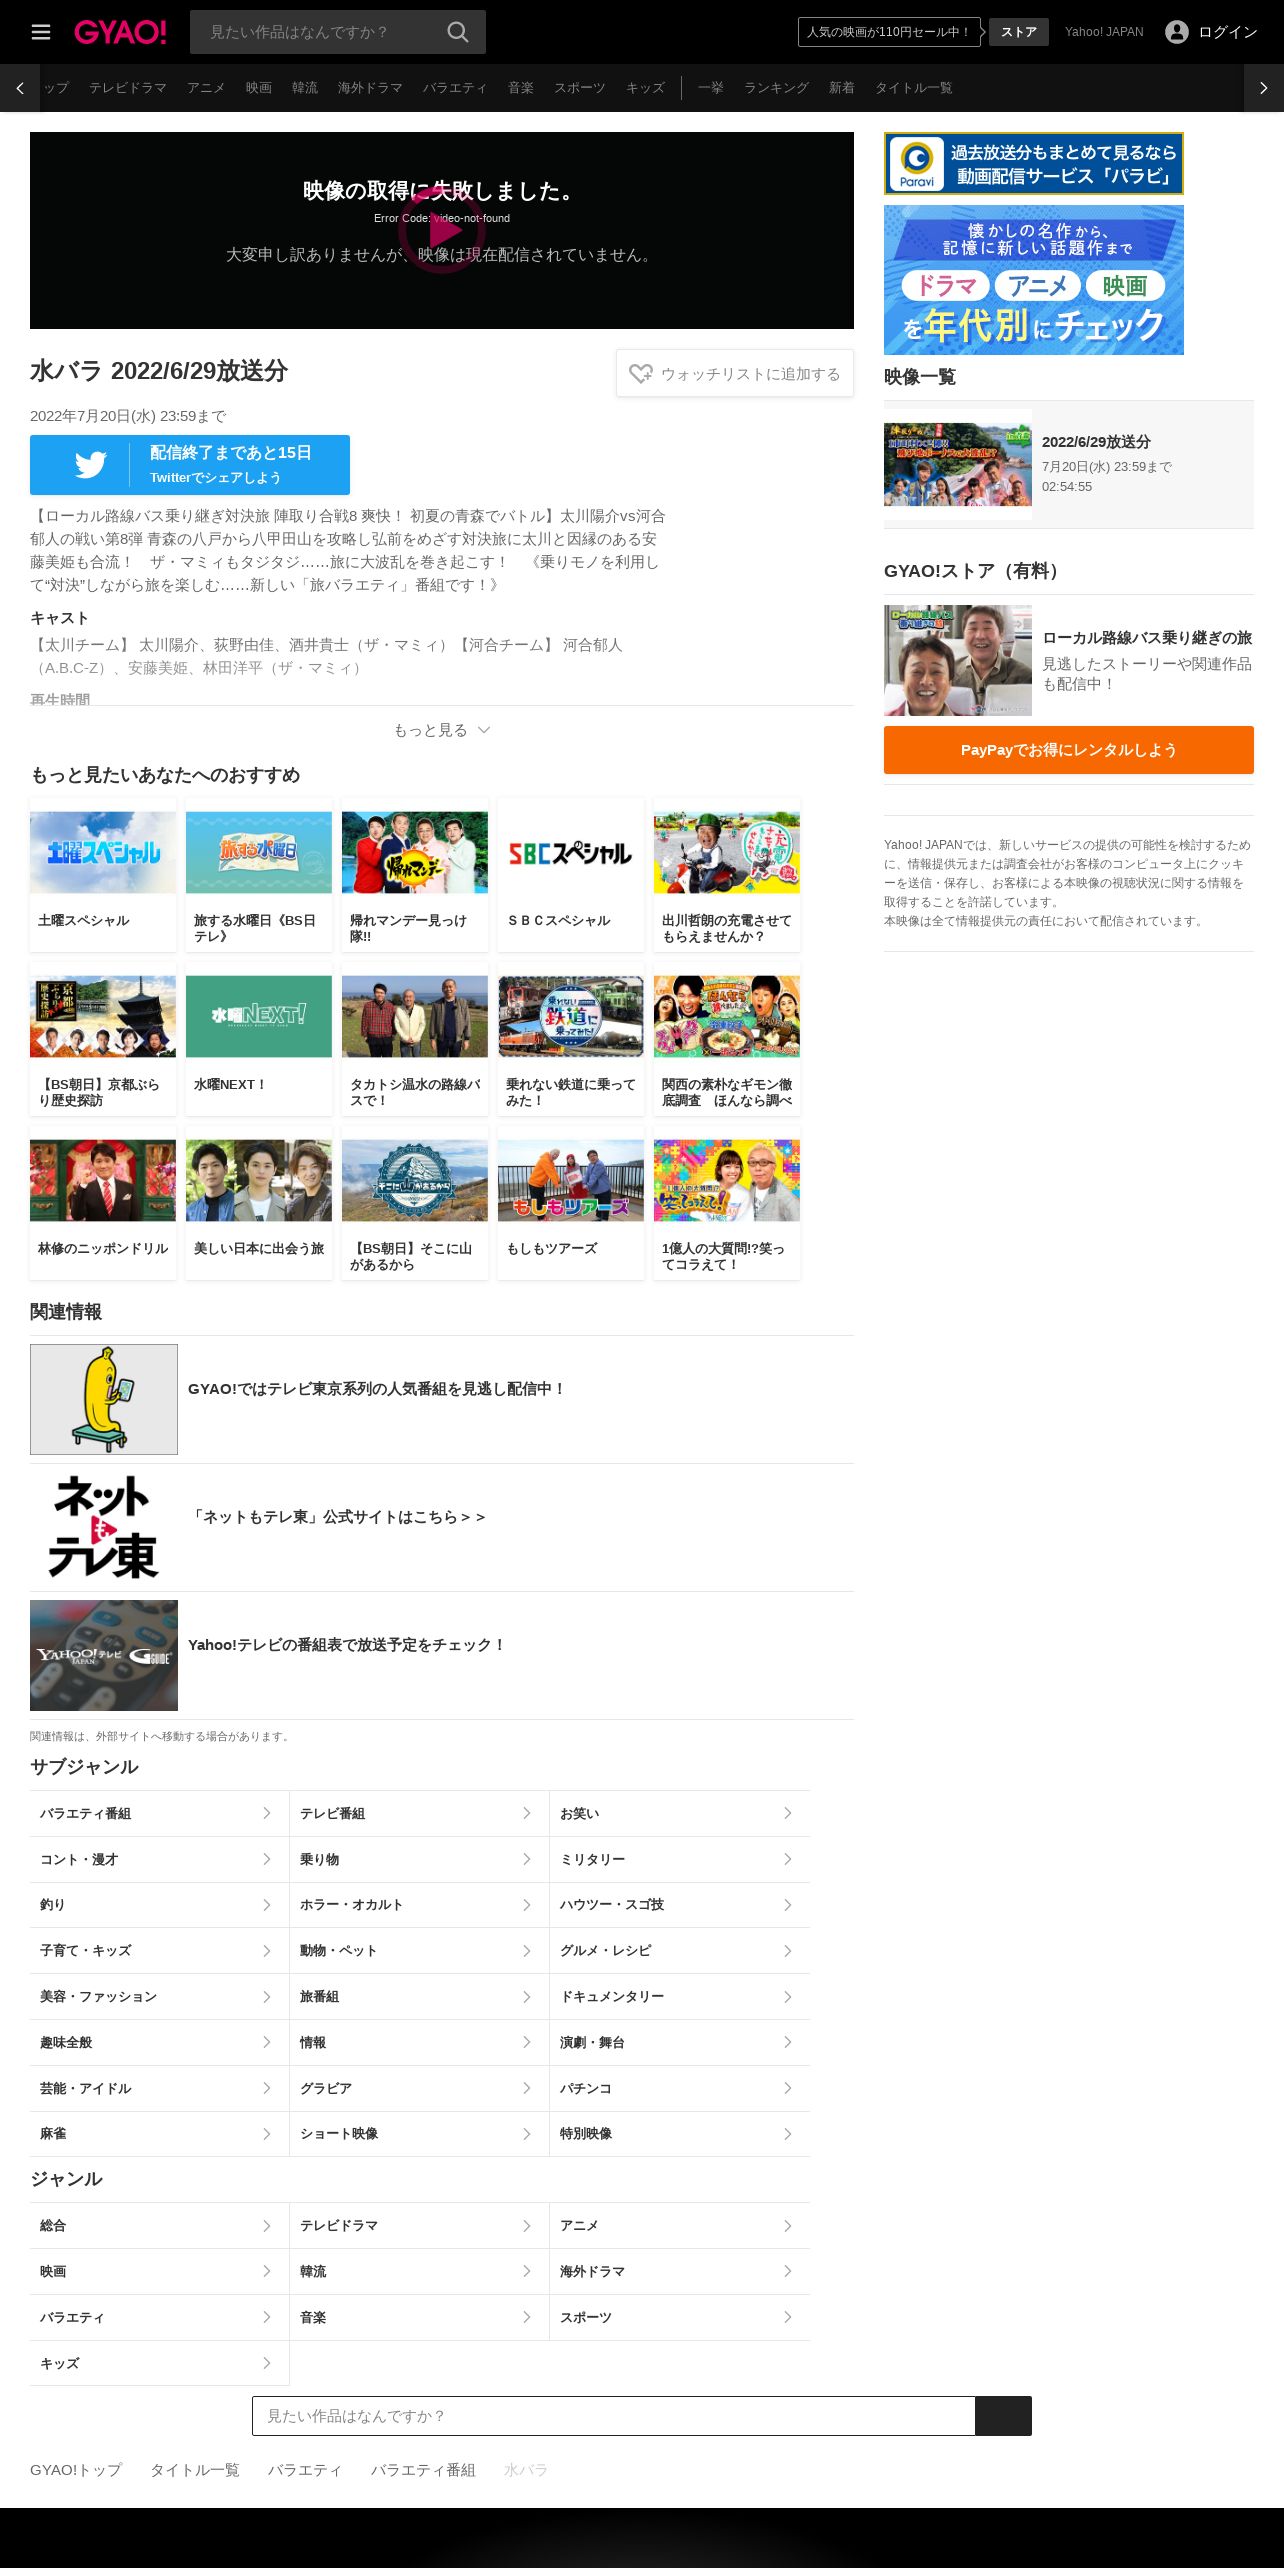Click the Paravi banner ad

point(1034,163)
